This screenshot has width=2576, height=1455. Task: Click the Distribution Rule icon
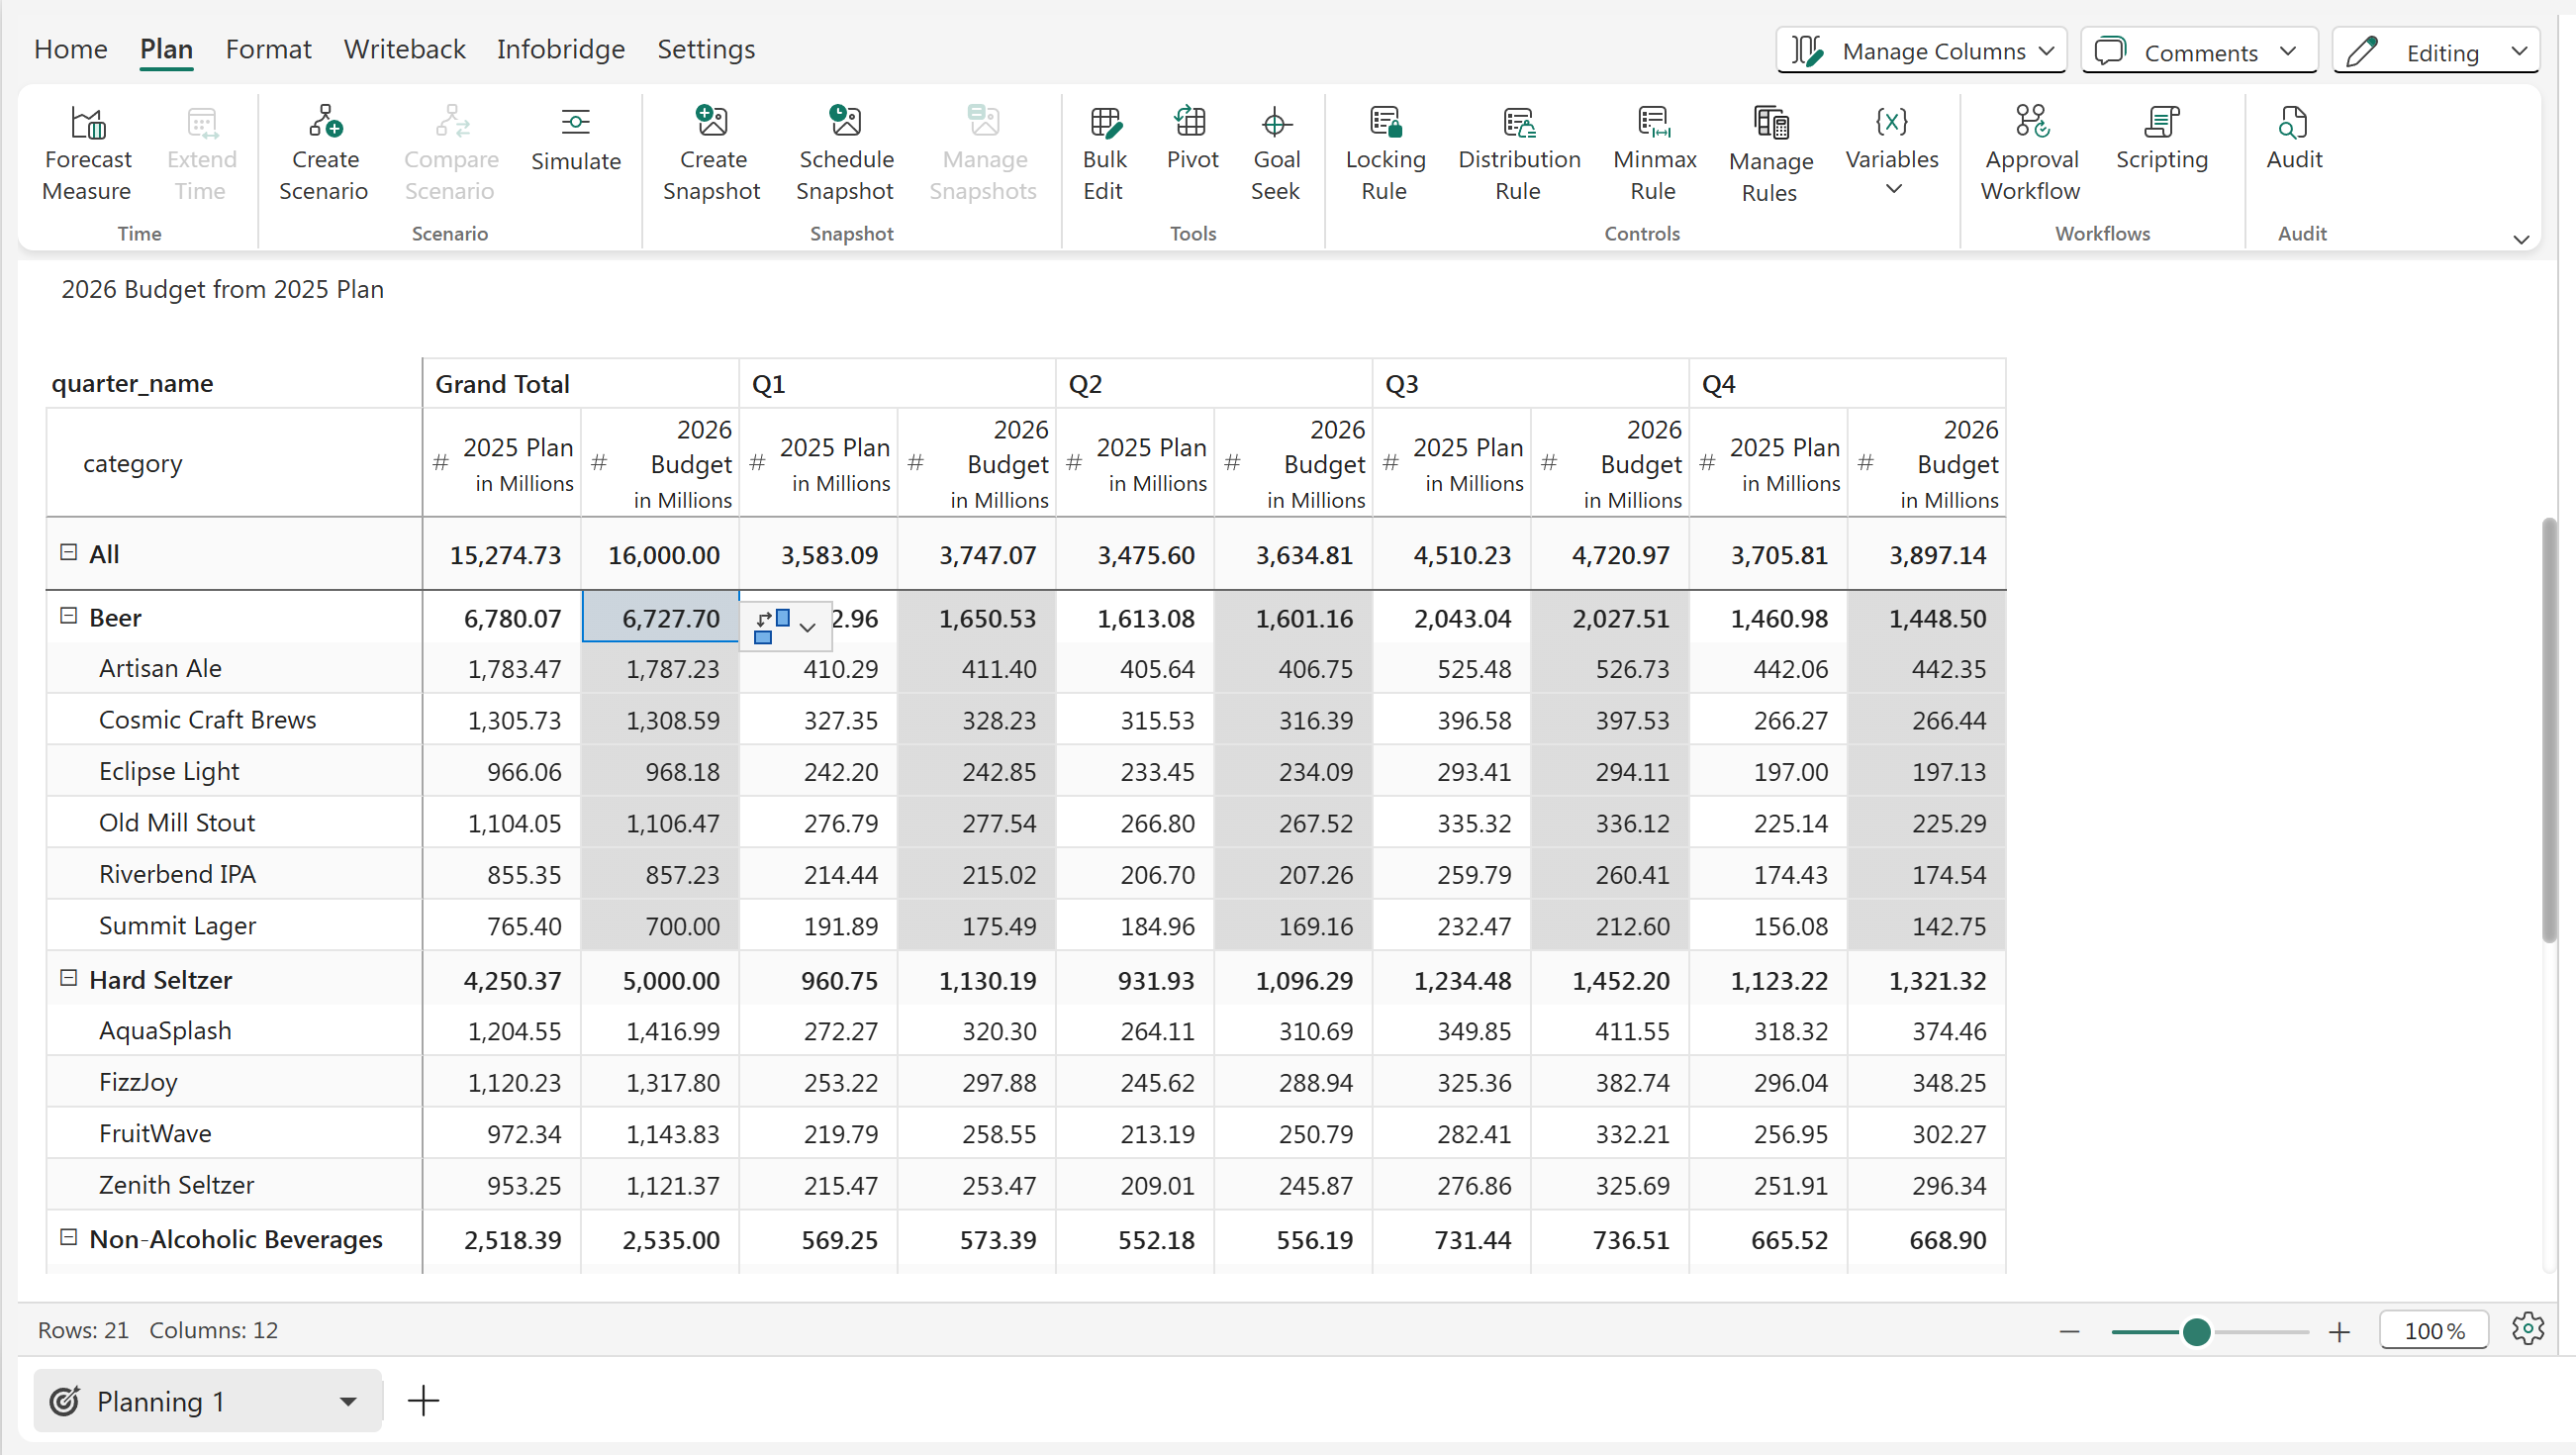tap(1518, 123)
